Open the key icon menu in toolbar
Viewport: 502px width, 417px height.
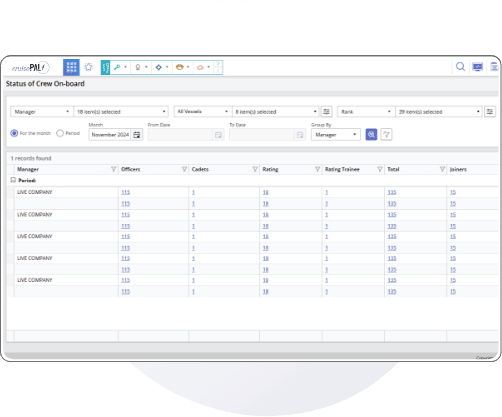(120, 67)
